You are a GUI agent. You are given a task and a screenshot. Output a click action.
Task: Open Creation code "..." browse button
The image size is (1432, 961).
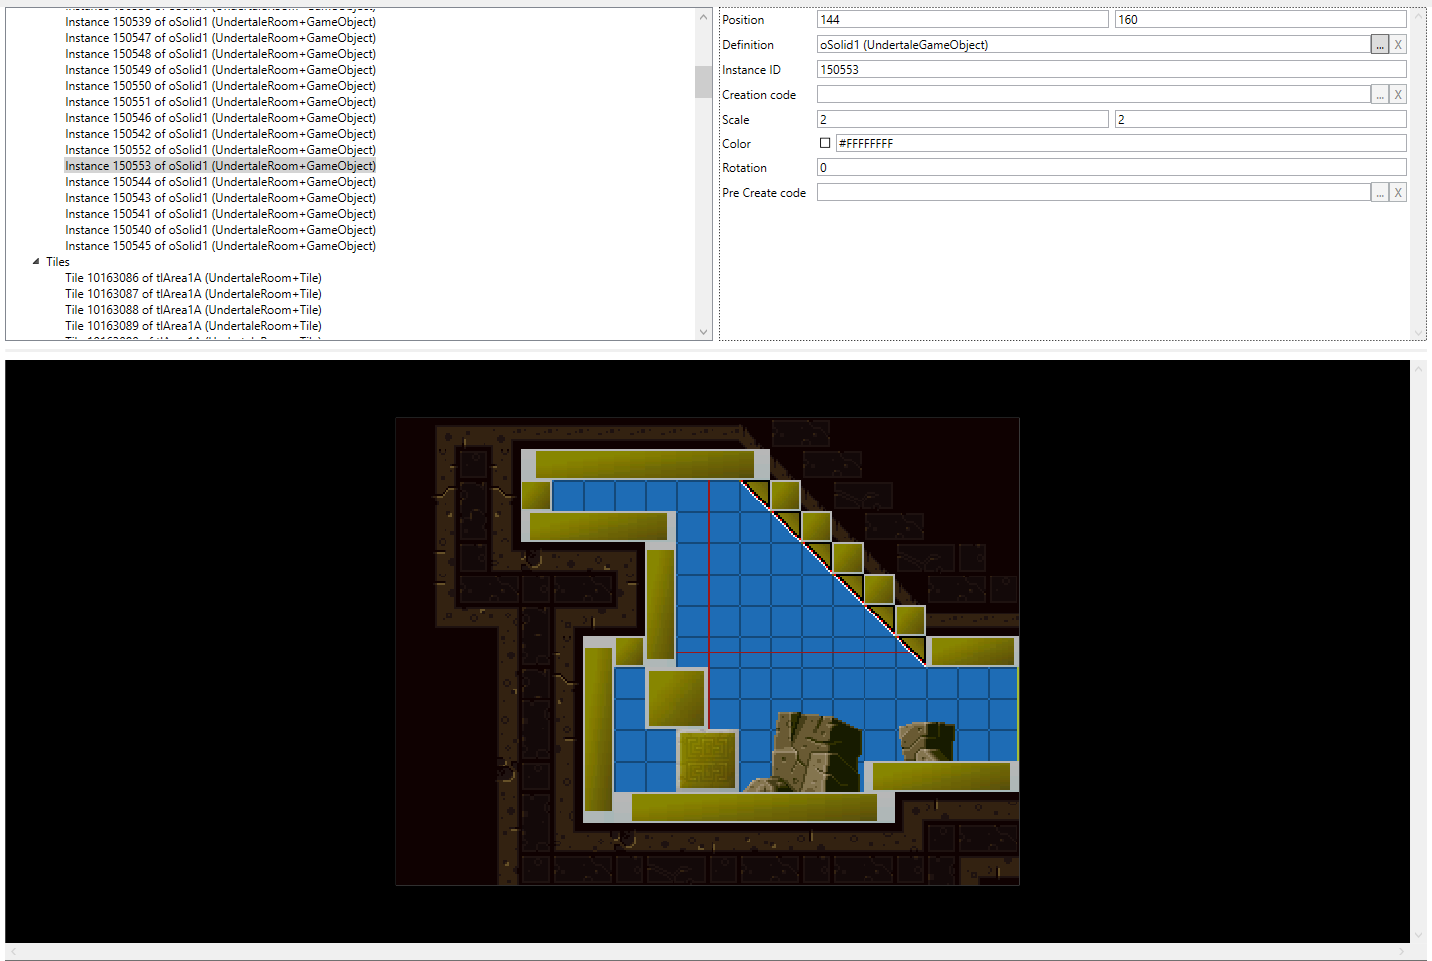pos(1380,94)
